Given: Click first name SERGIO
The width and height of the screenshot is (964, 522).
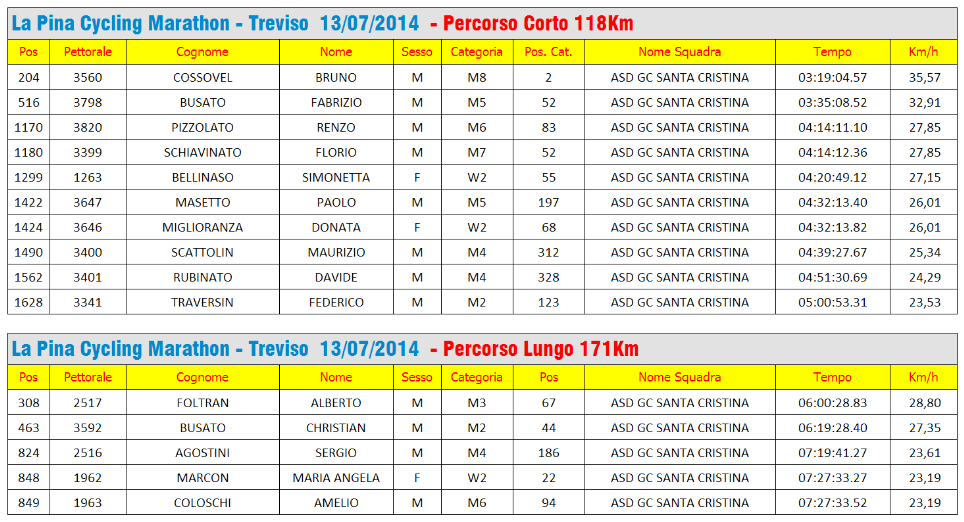Looking at the screenshot, I should (x=336, y=453).
